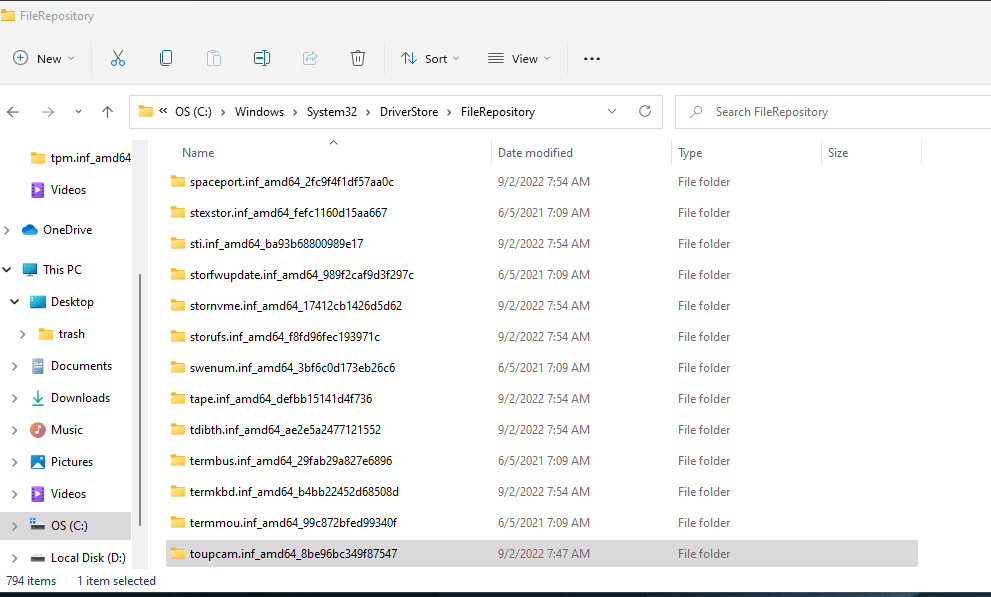The width and height of the screenshot is (991, 597).
Task: Select Videos under This PC in sidebar
Action: [x=66, y=494]
